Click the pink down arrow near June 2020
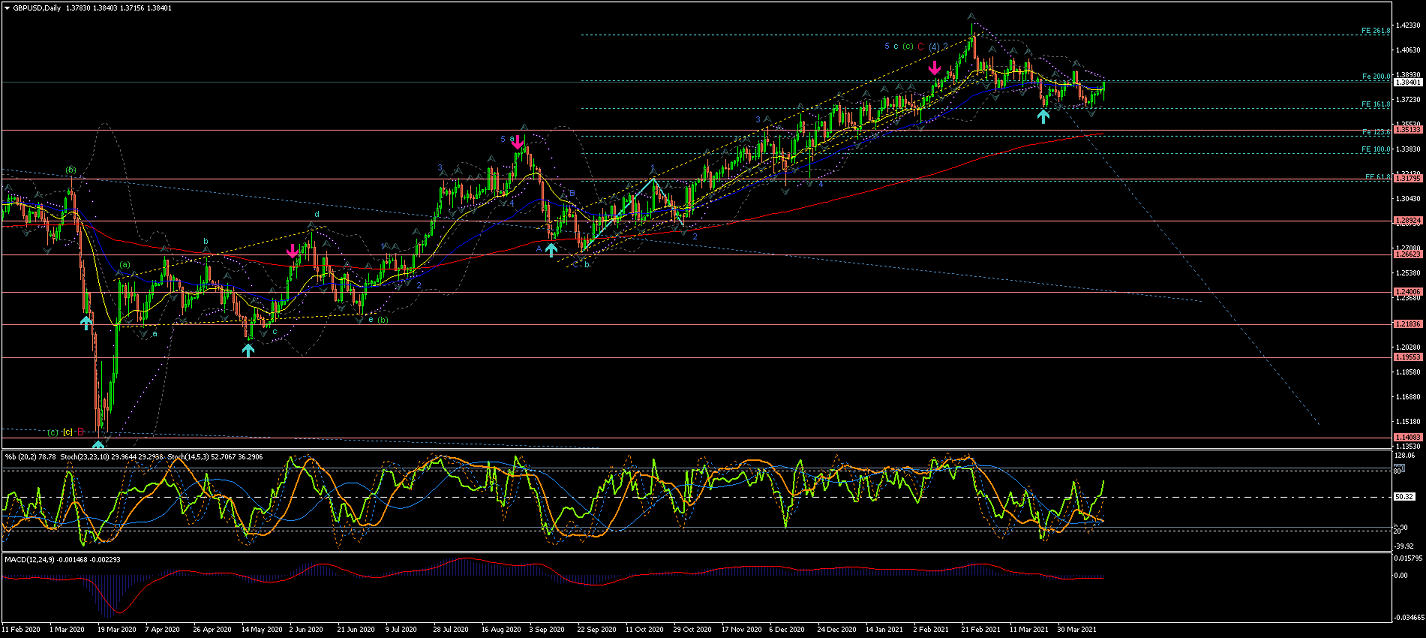The width and height of the screenshot is (1426, 638). (x=292, y=252)
